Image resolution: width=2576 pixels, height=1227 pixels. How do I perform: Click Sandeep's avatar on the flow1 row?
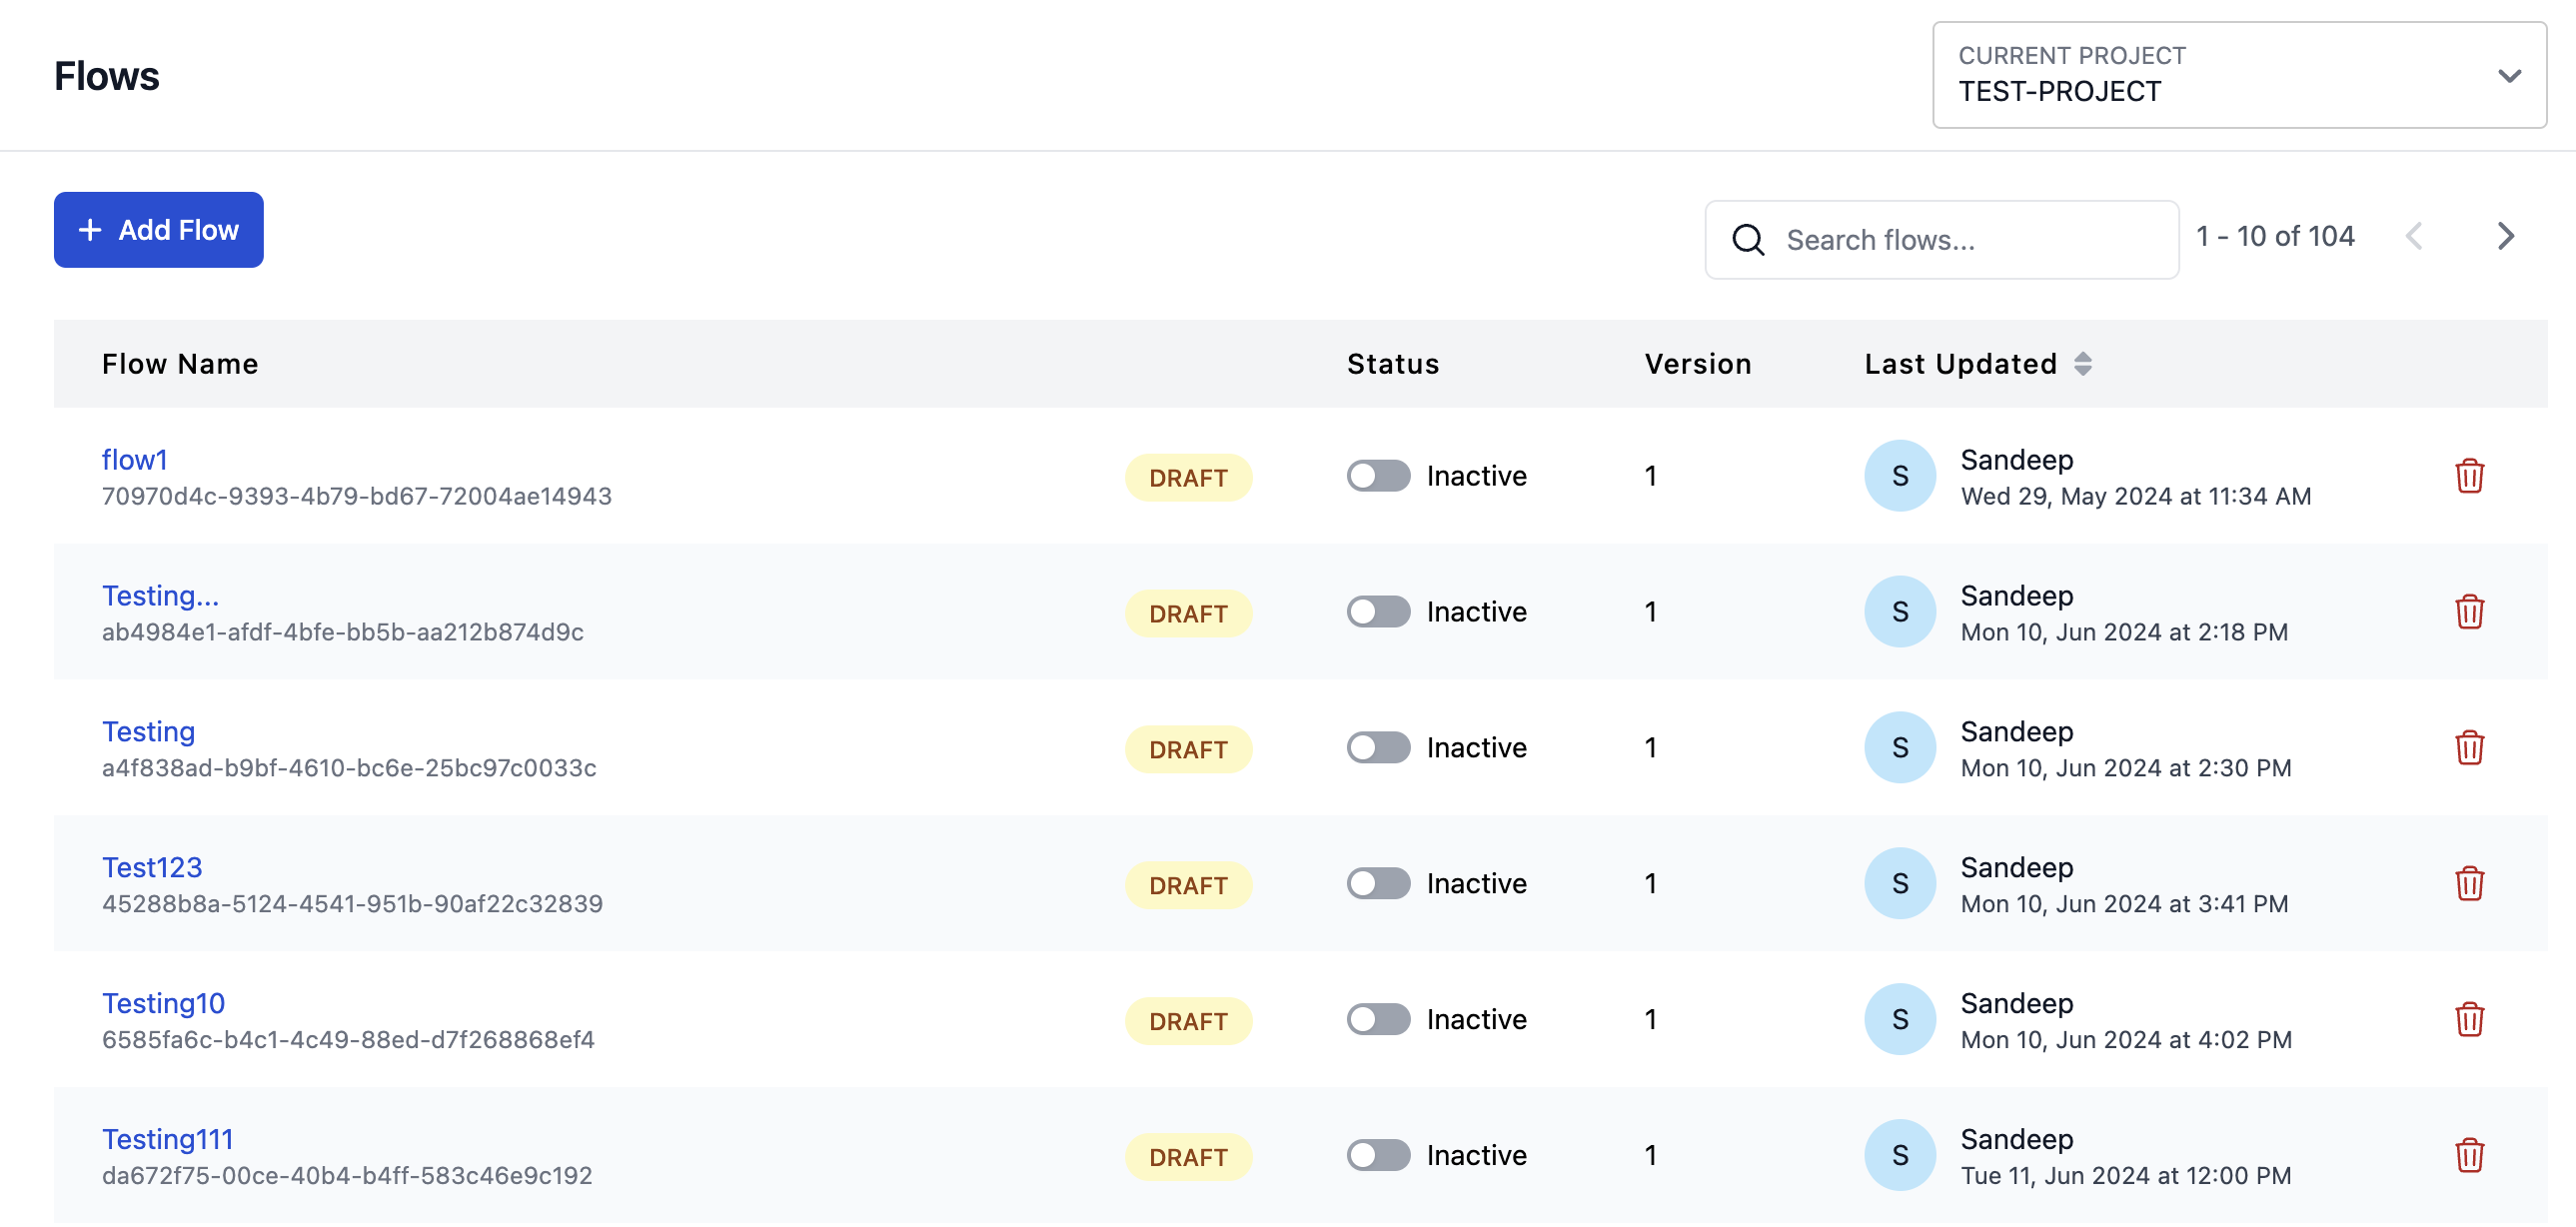pos(1899,476)
